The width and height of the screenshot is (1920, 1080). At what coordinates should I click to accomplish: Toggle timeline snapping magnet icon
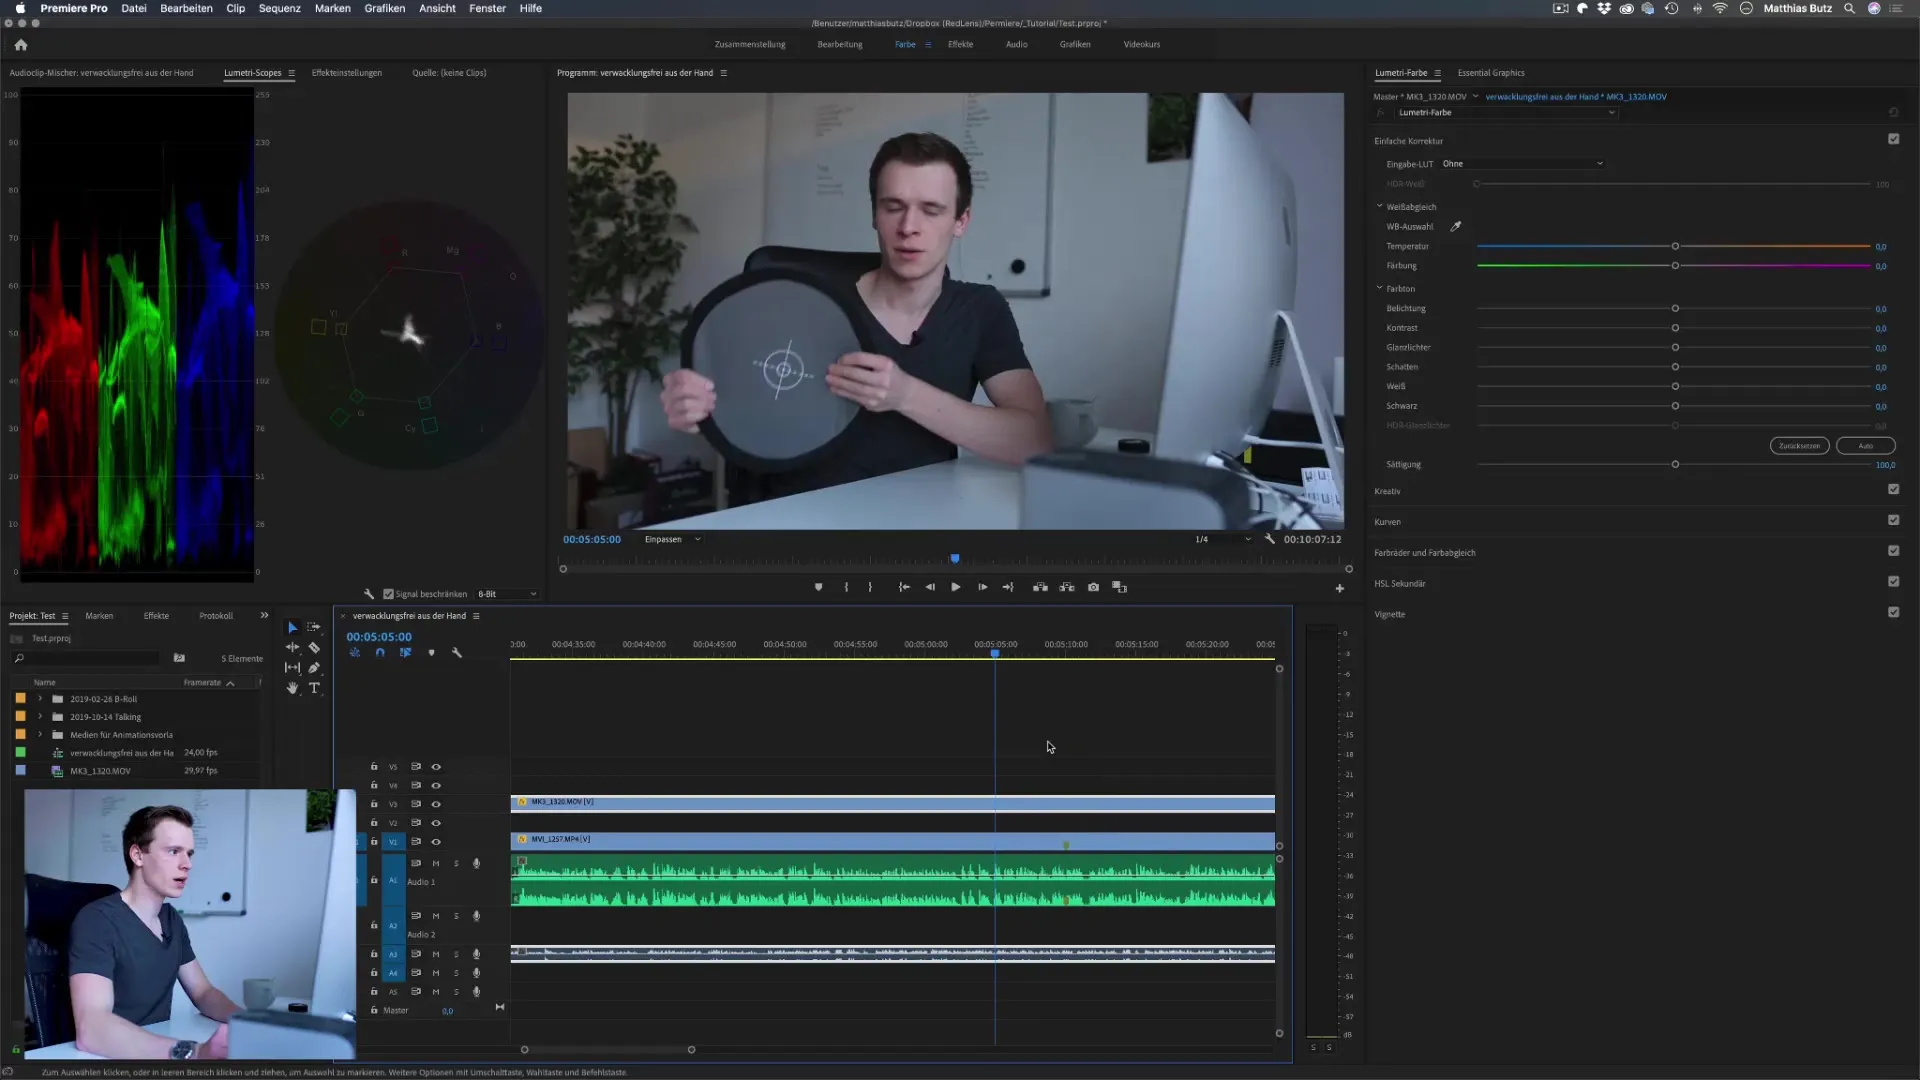(380, 653)
